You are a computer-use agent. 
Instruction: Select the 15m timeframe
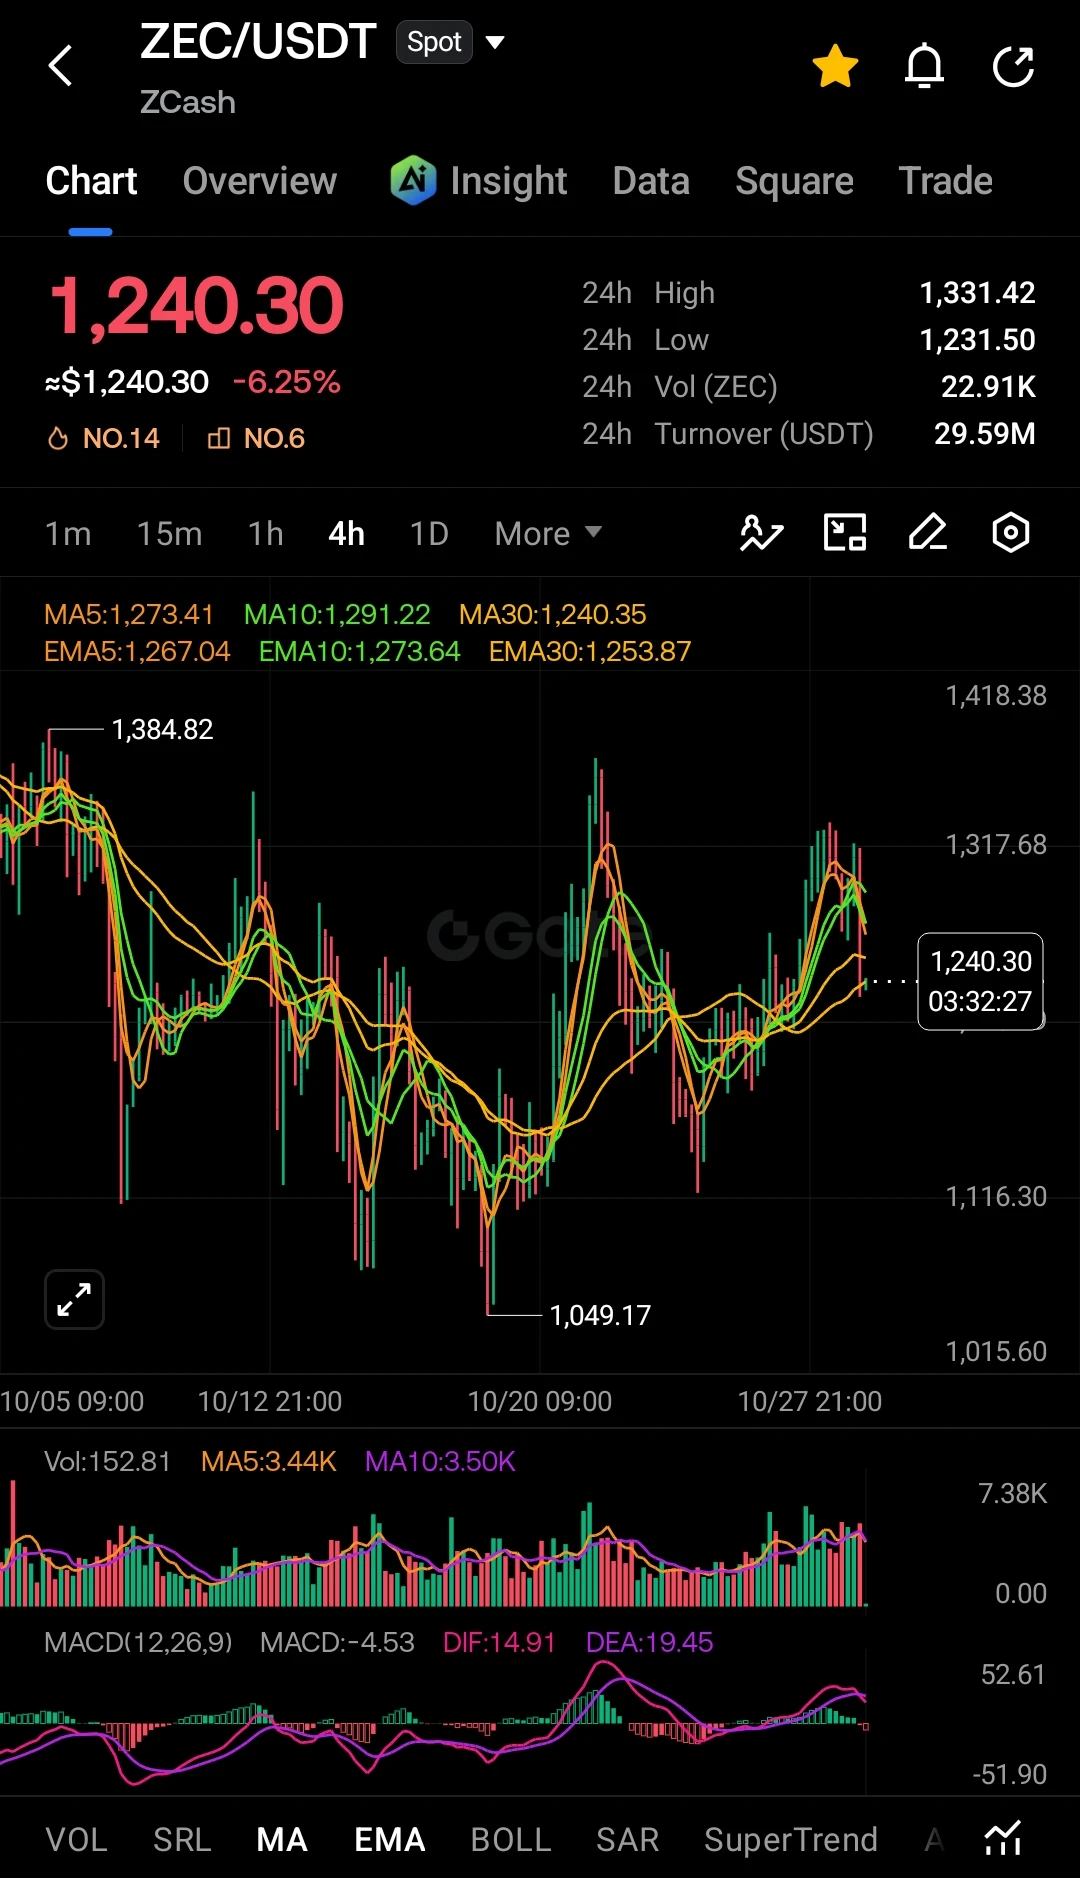(x=169, y=534)
